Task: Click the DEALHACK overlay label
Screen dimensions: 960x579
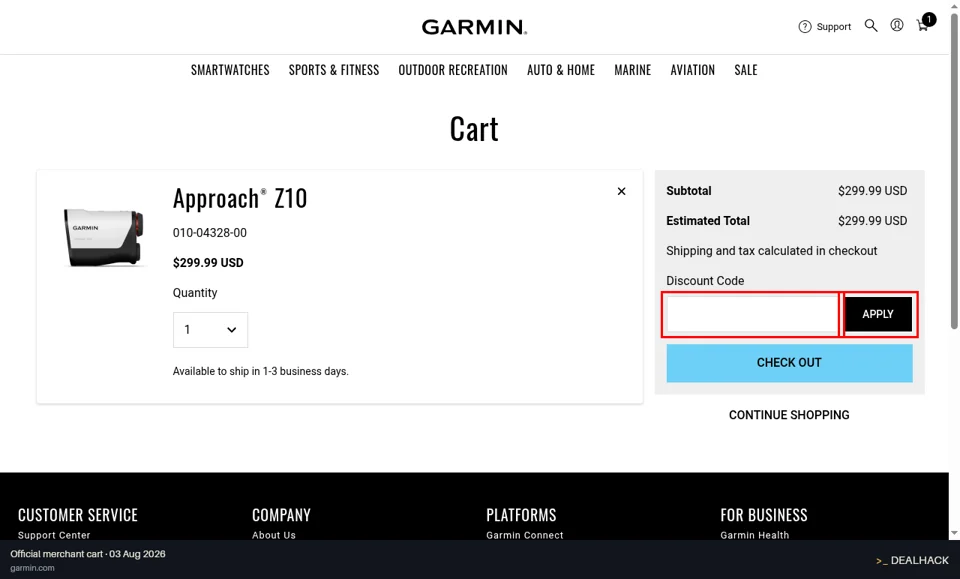Action: (912, 560)
